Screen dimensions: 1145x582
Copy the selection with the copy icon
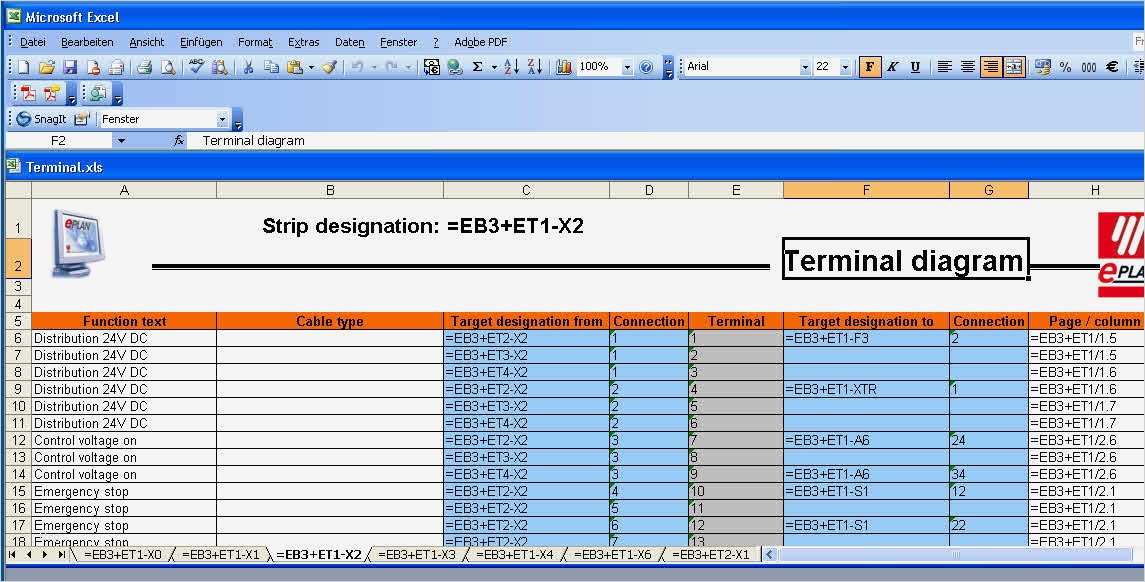(271, 67)
